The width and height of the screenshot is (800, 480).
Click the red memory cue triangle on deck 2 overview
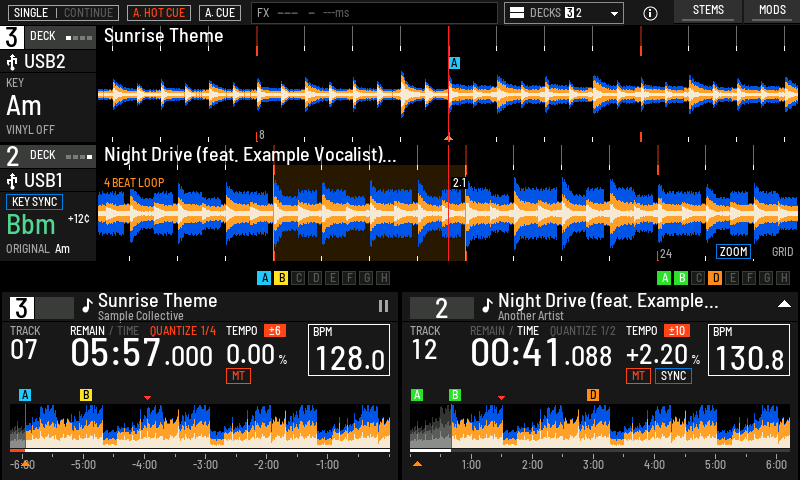click(502, 397)
